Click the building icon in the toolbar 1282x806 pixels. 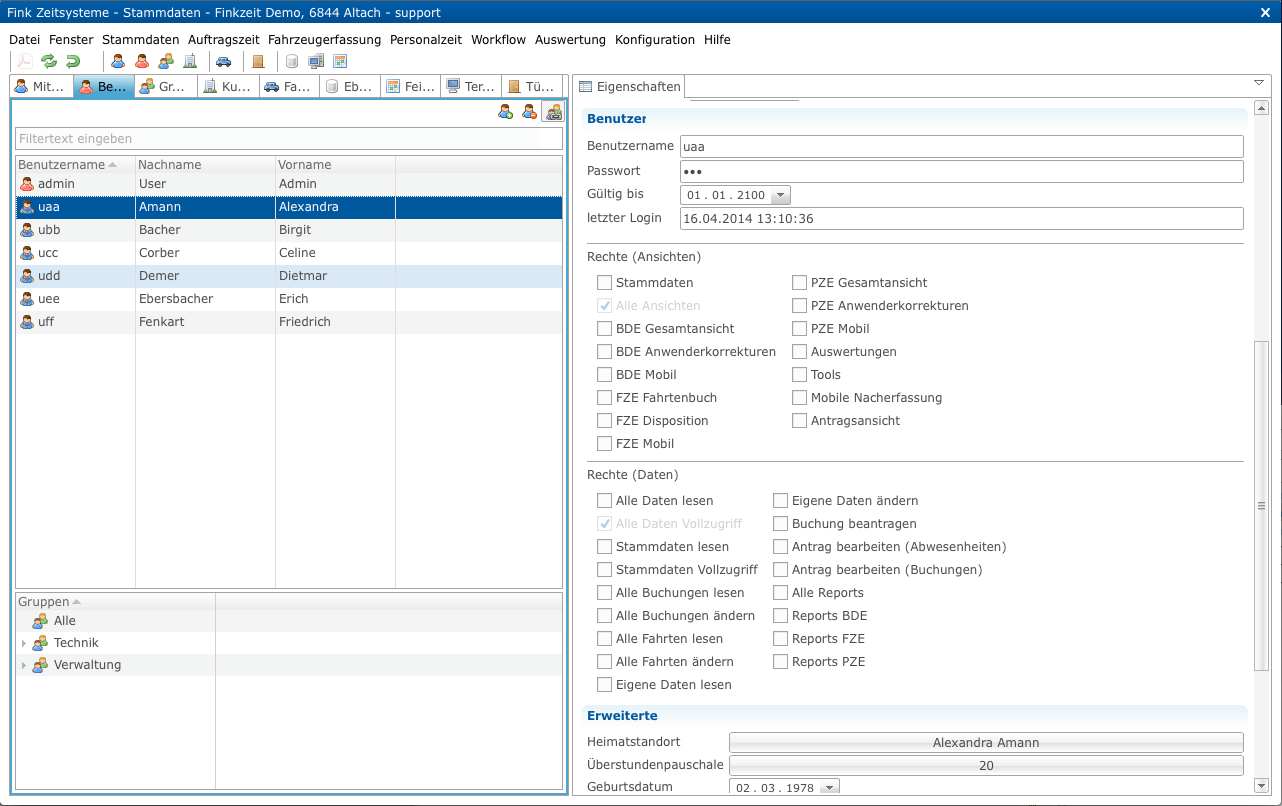190,62
